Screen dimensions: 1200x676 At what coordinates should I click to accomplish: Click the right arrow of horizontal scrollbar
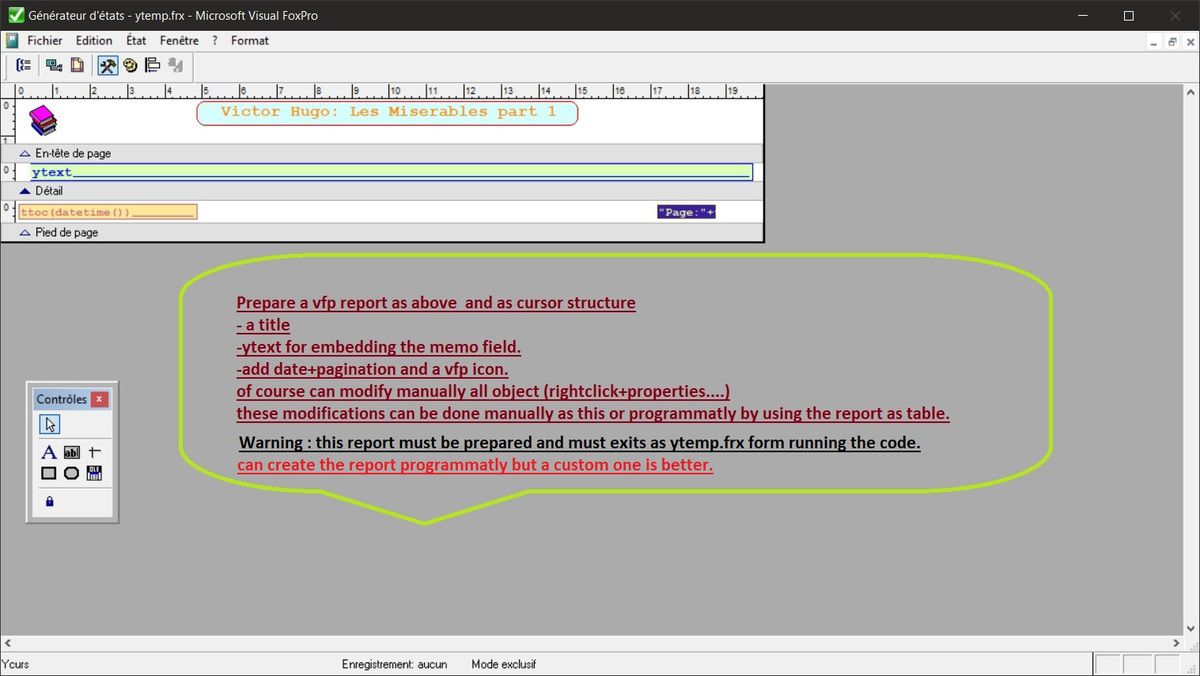pyautogui.click(x=1177, y=643)
